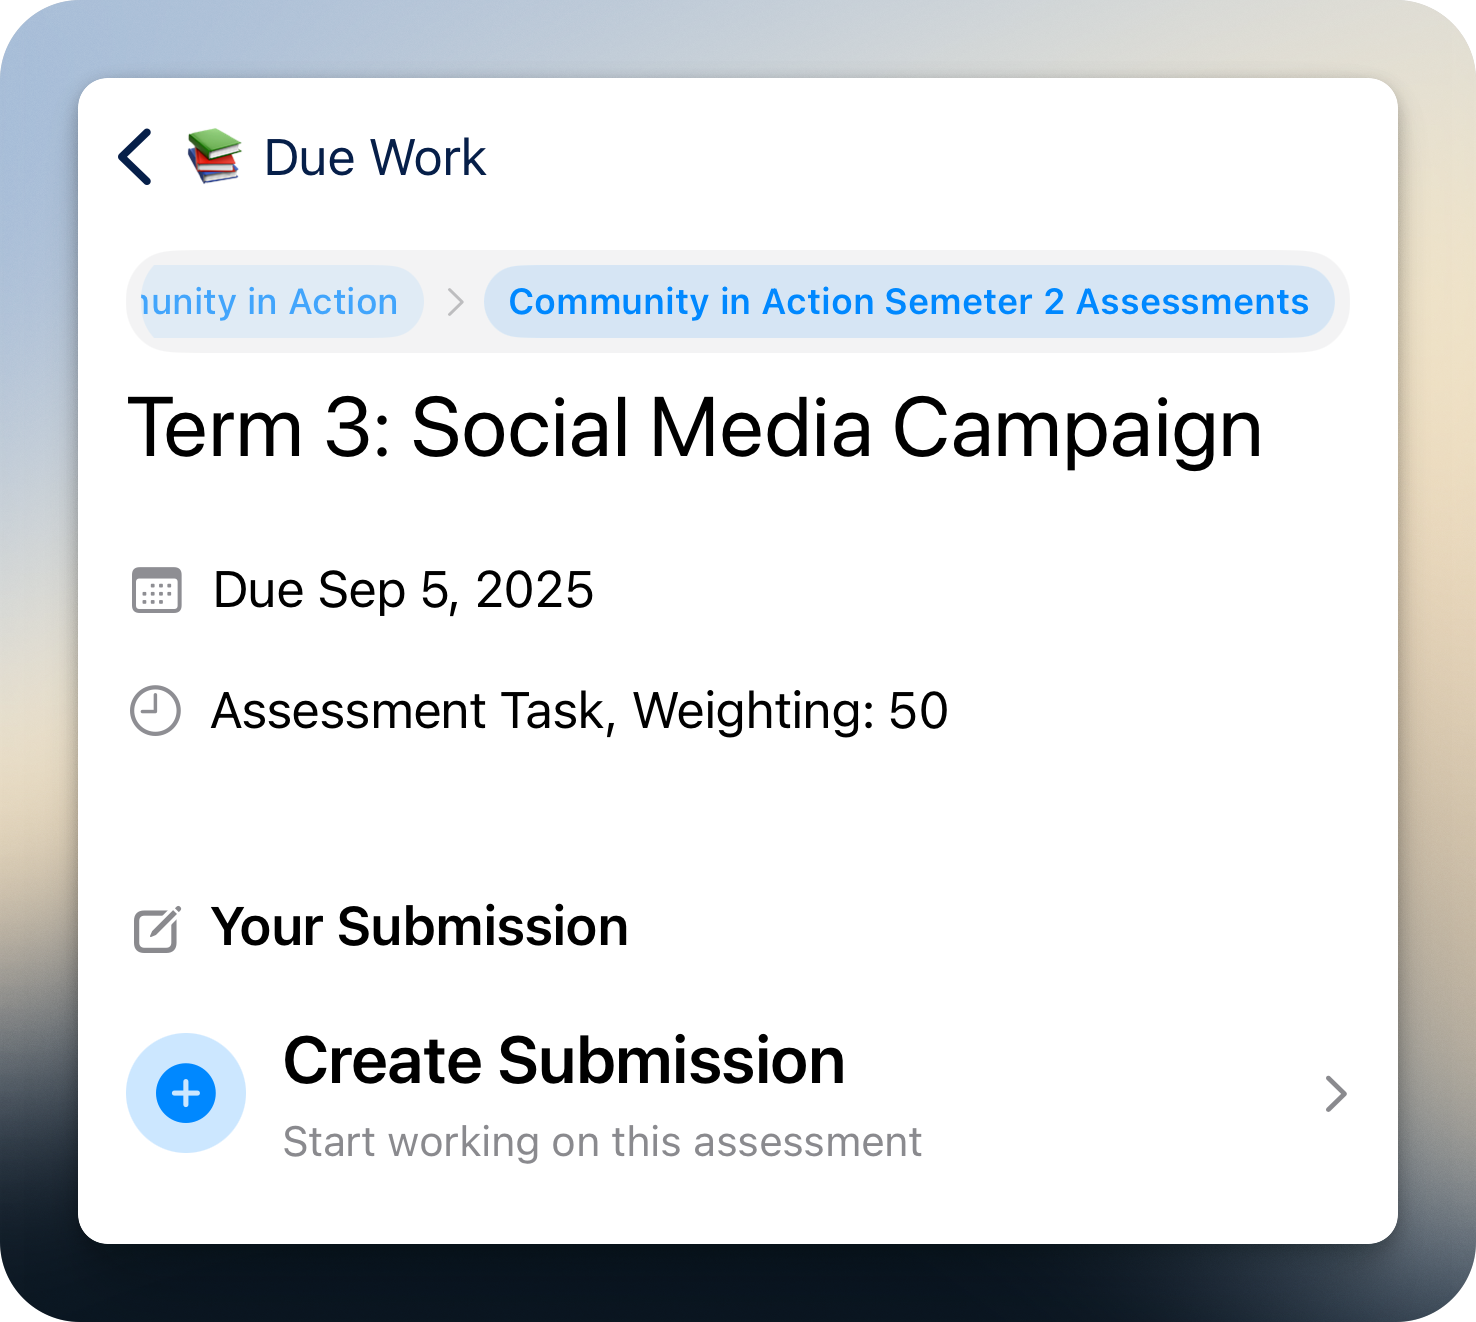Select the Your Submission section heading
The width and height of the screenshot is (1476, 1322).
click(420, 927)
